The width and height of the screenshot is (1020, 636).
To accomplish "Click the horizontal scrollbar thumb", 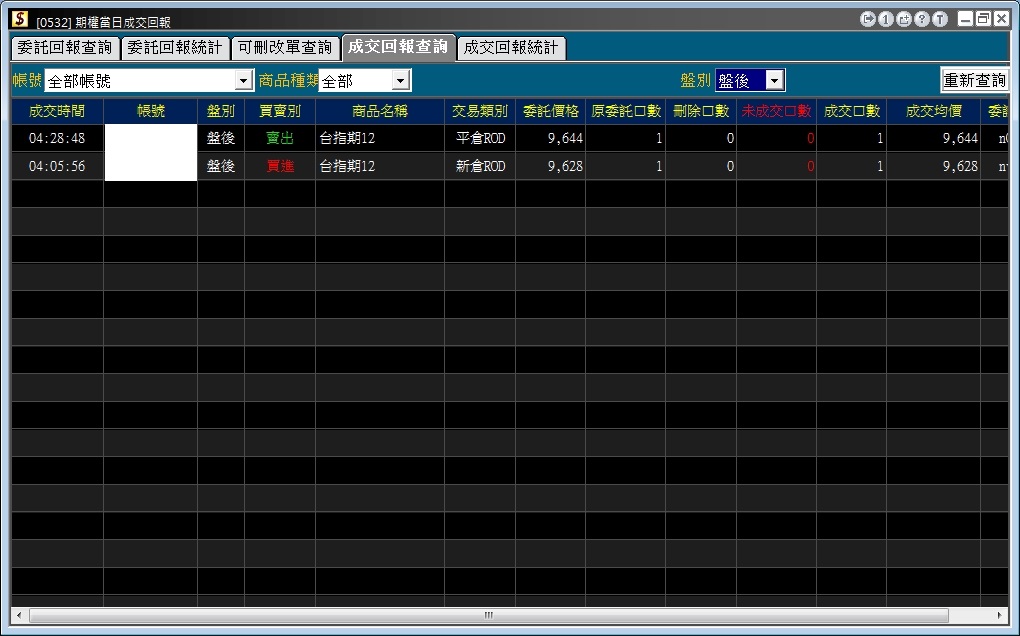I will pos(489,615).
